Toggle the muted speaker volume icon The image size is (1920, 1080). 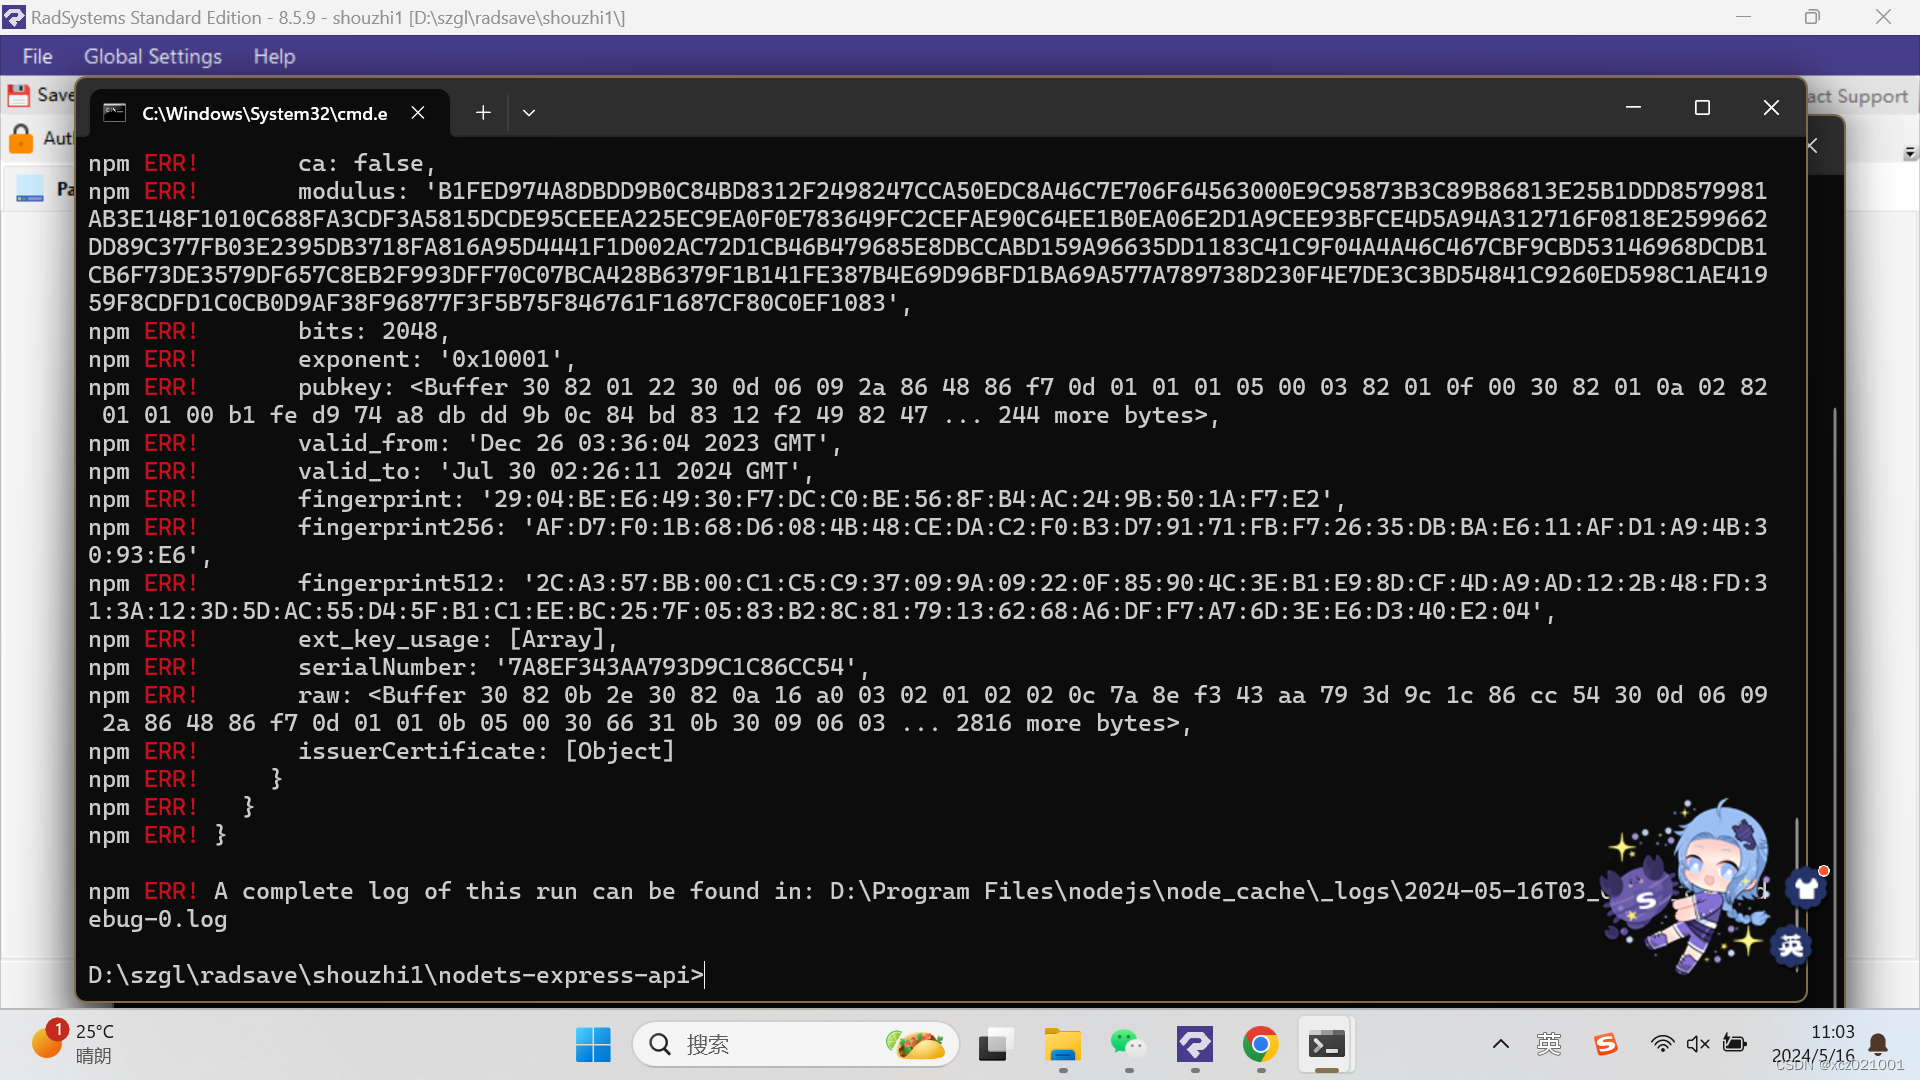click(1697, 1044)
